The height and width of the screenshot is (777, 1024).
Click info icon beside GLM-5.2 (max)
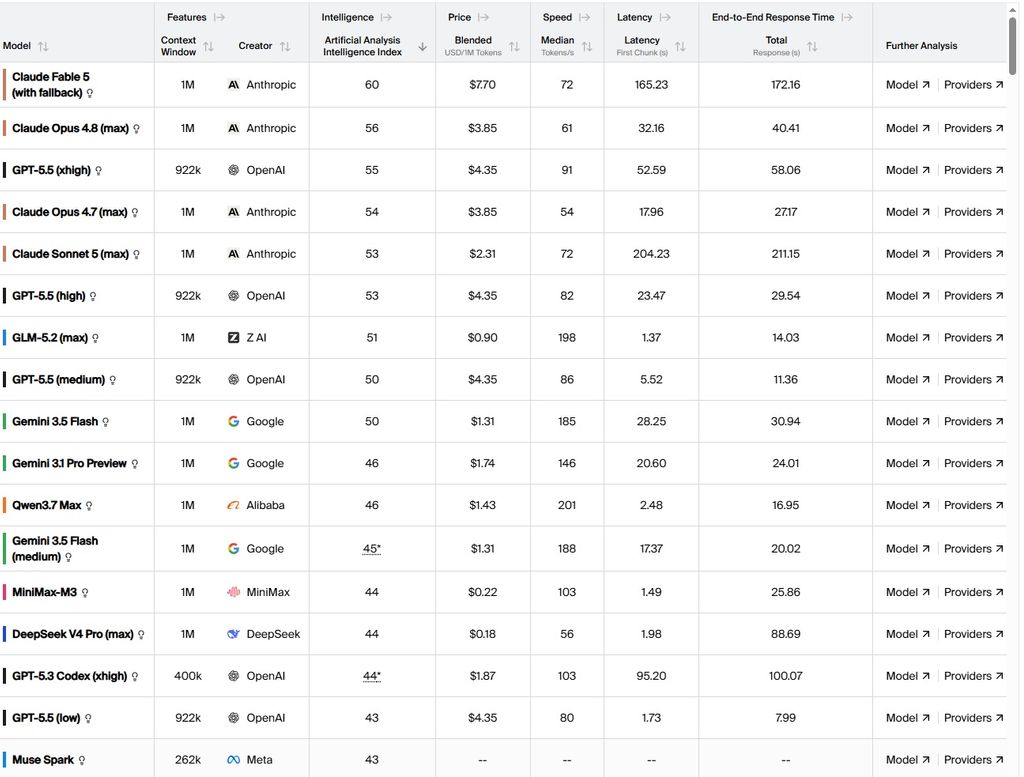tap(95, 338)
